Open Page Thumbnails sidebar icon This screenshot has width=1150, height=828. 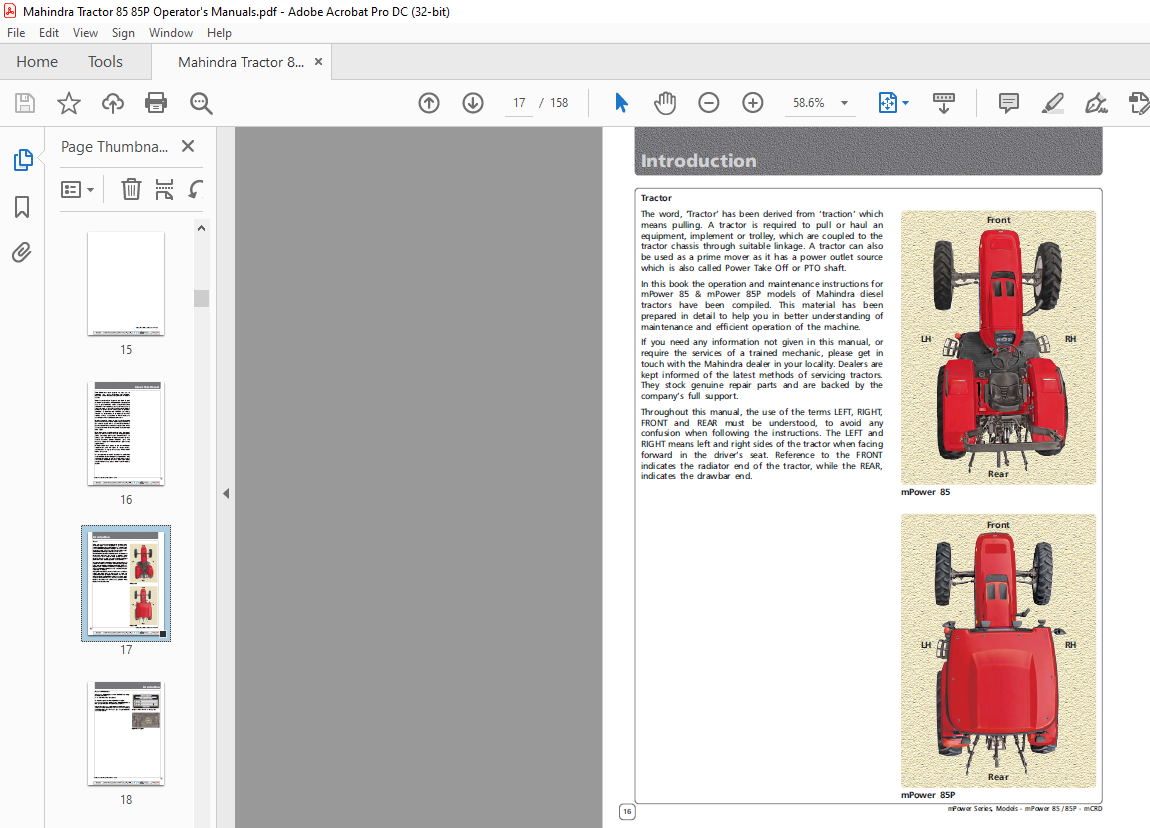22,159
